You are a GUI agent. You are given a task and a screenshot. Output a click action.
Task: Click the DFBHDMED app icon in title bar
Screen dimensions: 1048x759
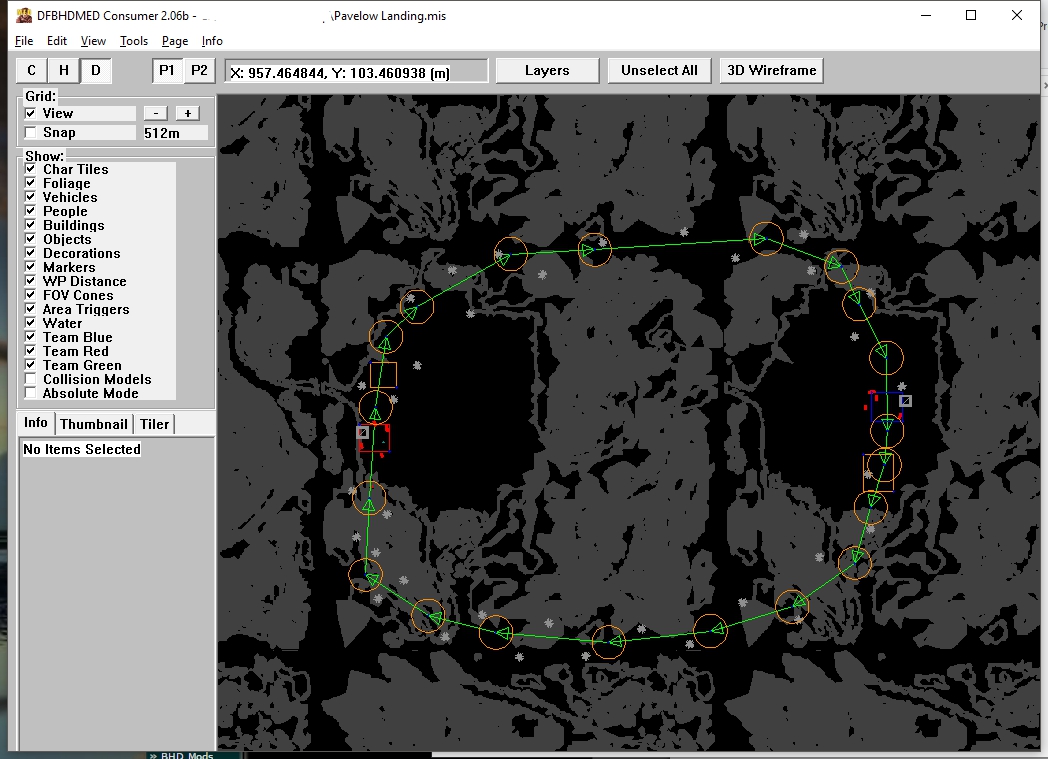(x=24, y=15)
